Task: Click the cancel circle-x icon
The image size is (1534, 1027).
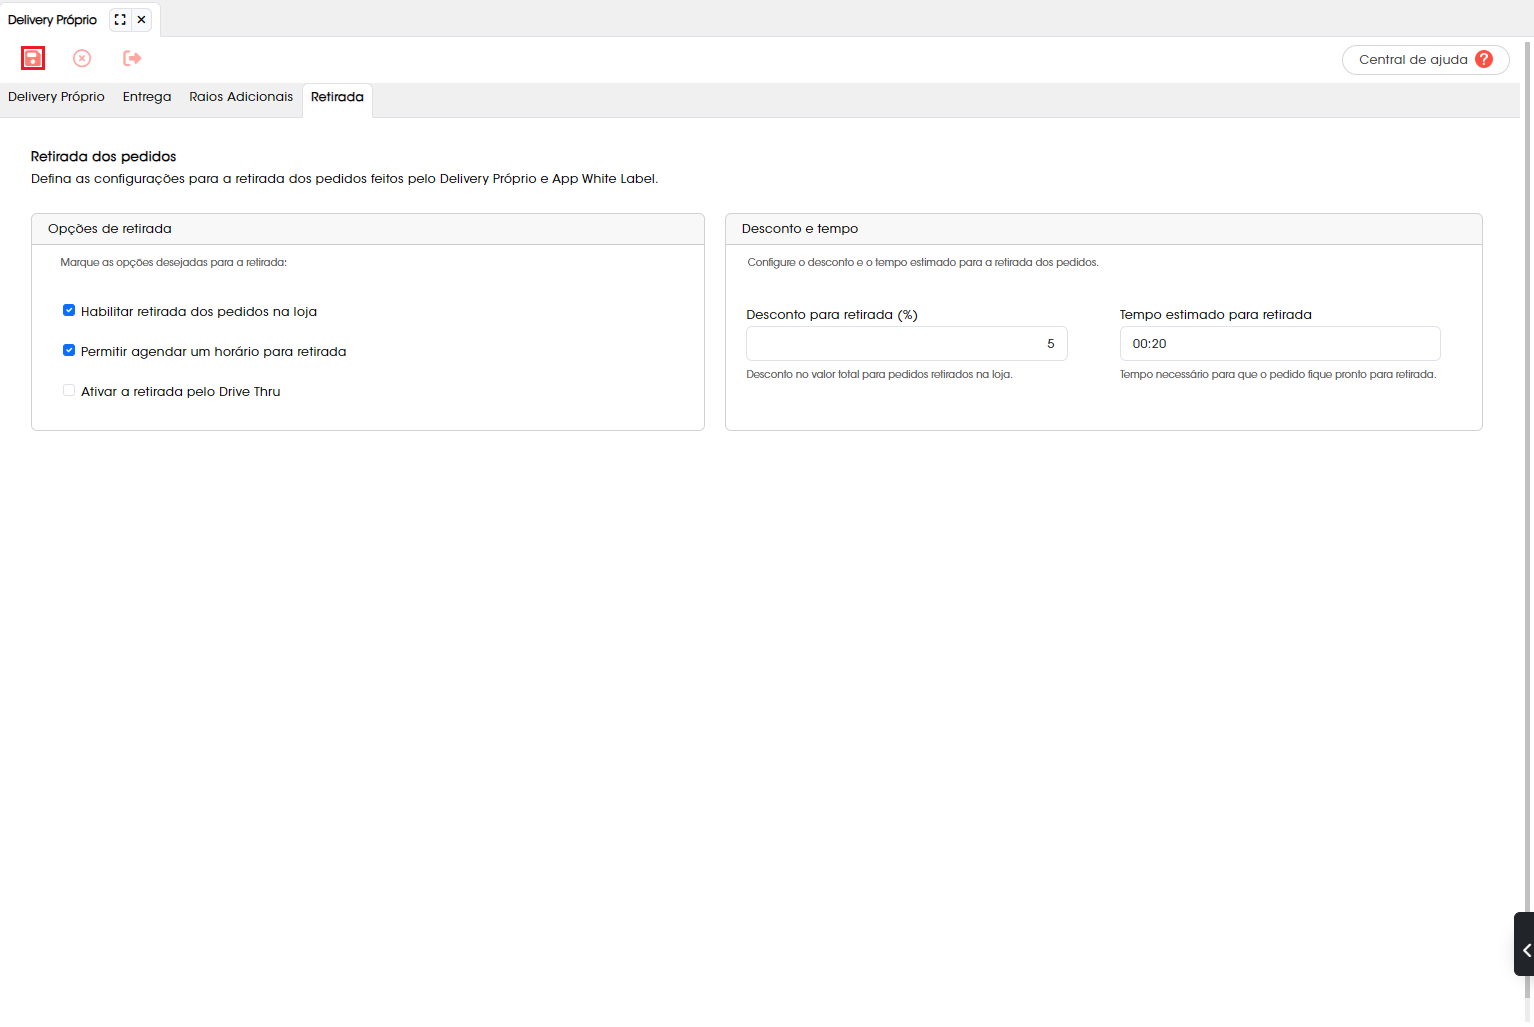Action: 82,58
